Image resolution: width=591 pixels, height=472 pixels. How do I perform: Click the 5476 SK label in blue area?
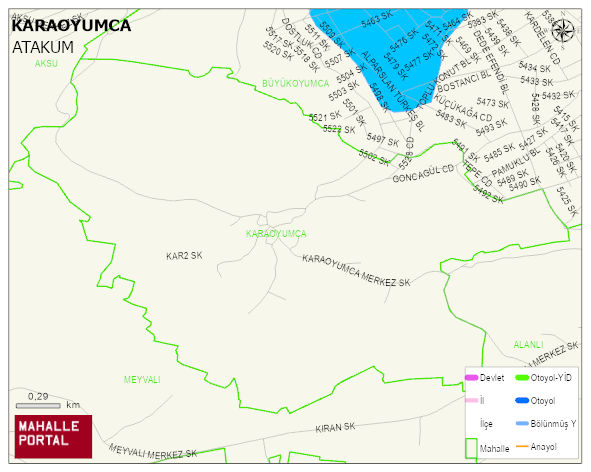pyautogui.click(x=404, y=40)
